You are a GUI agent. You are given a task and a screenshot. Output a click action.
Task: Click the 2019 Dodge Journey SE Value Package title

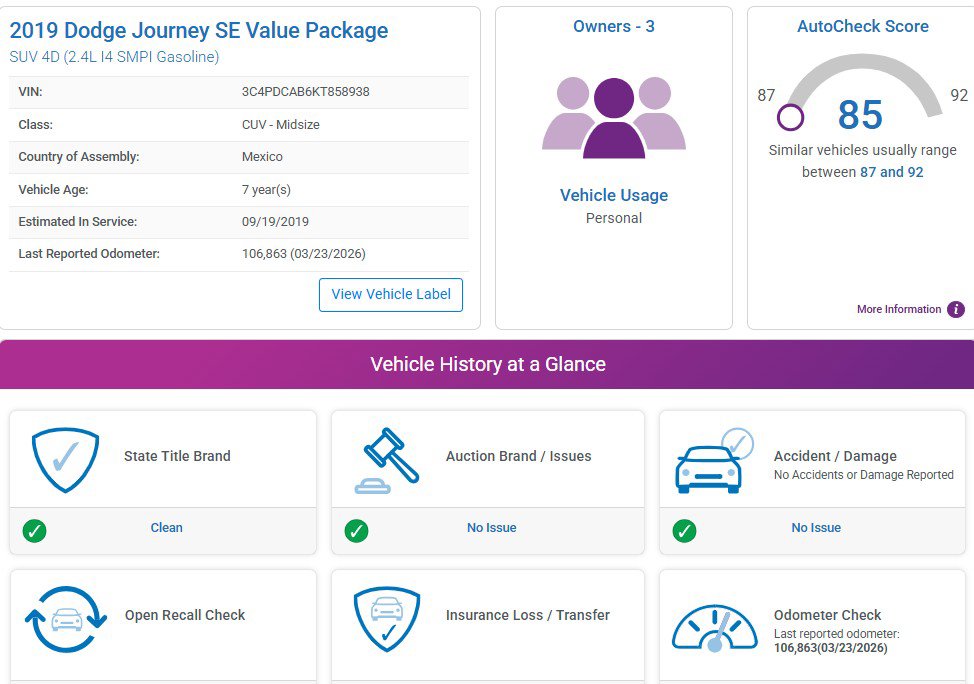point(199,30)
